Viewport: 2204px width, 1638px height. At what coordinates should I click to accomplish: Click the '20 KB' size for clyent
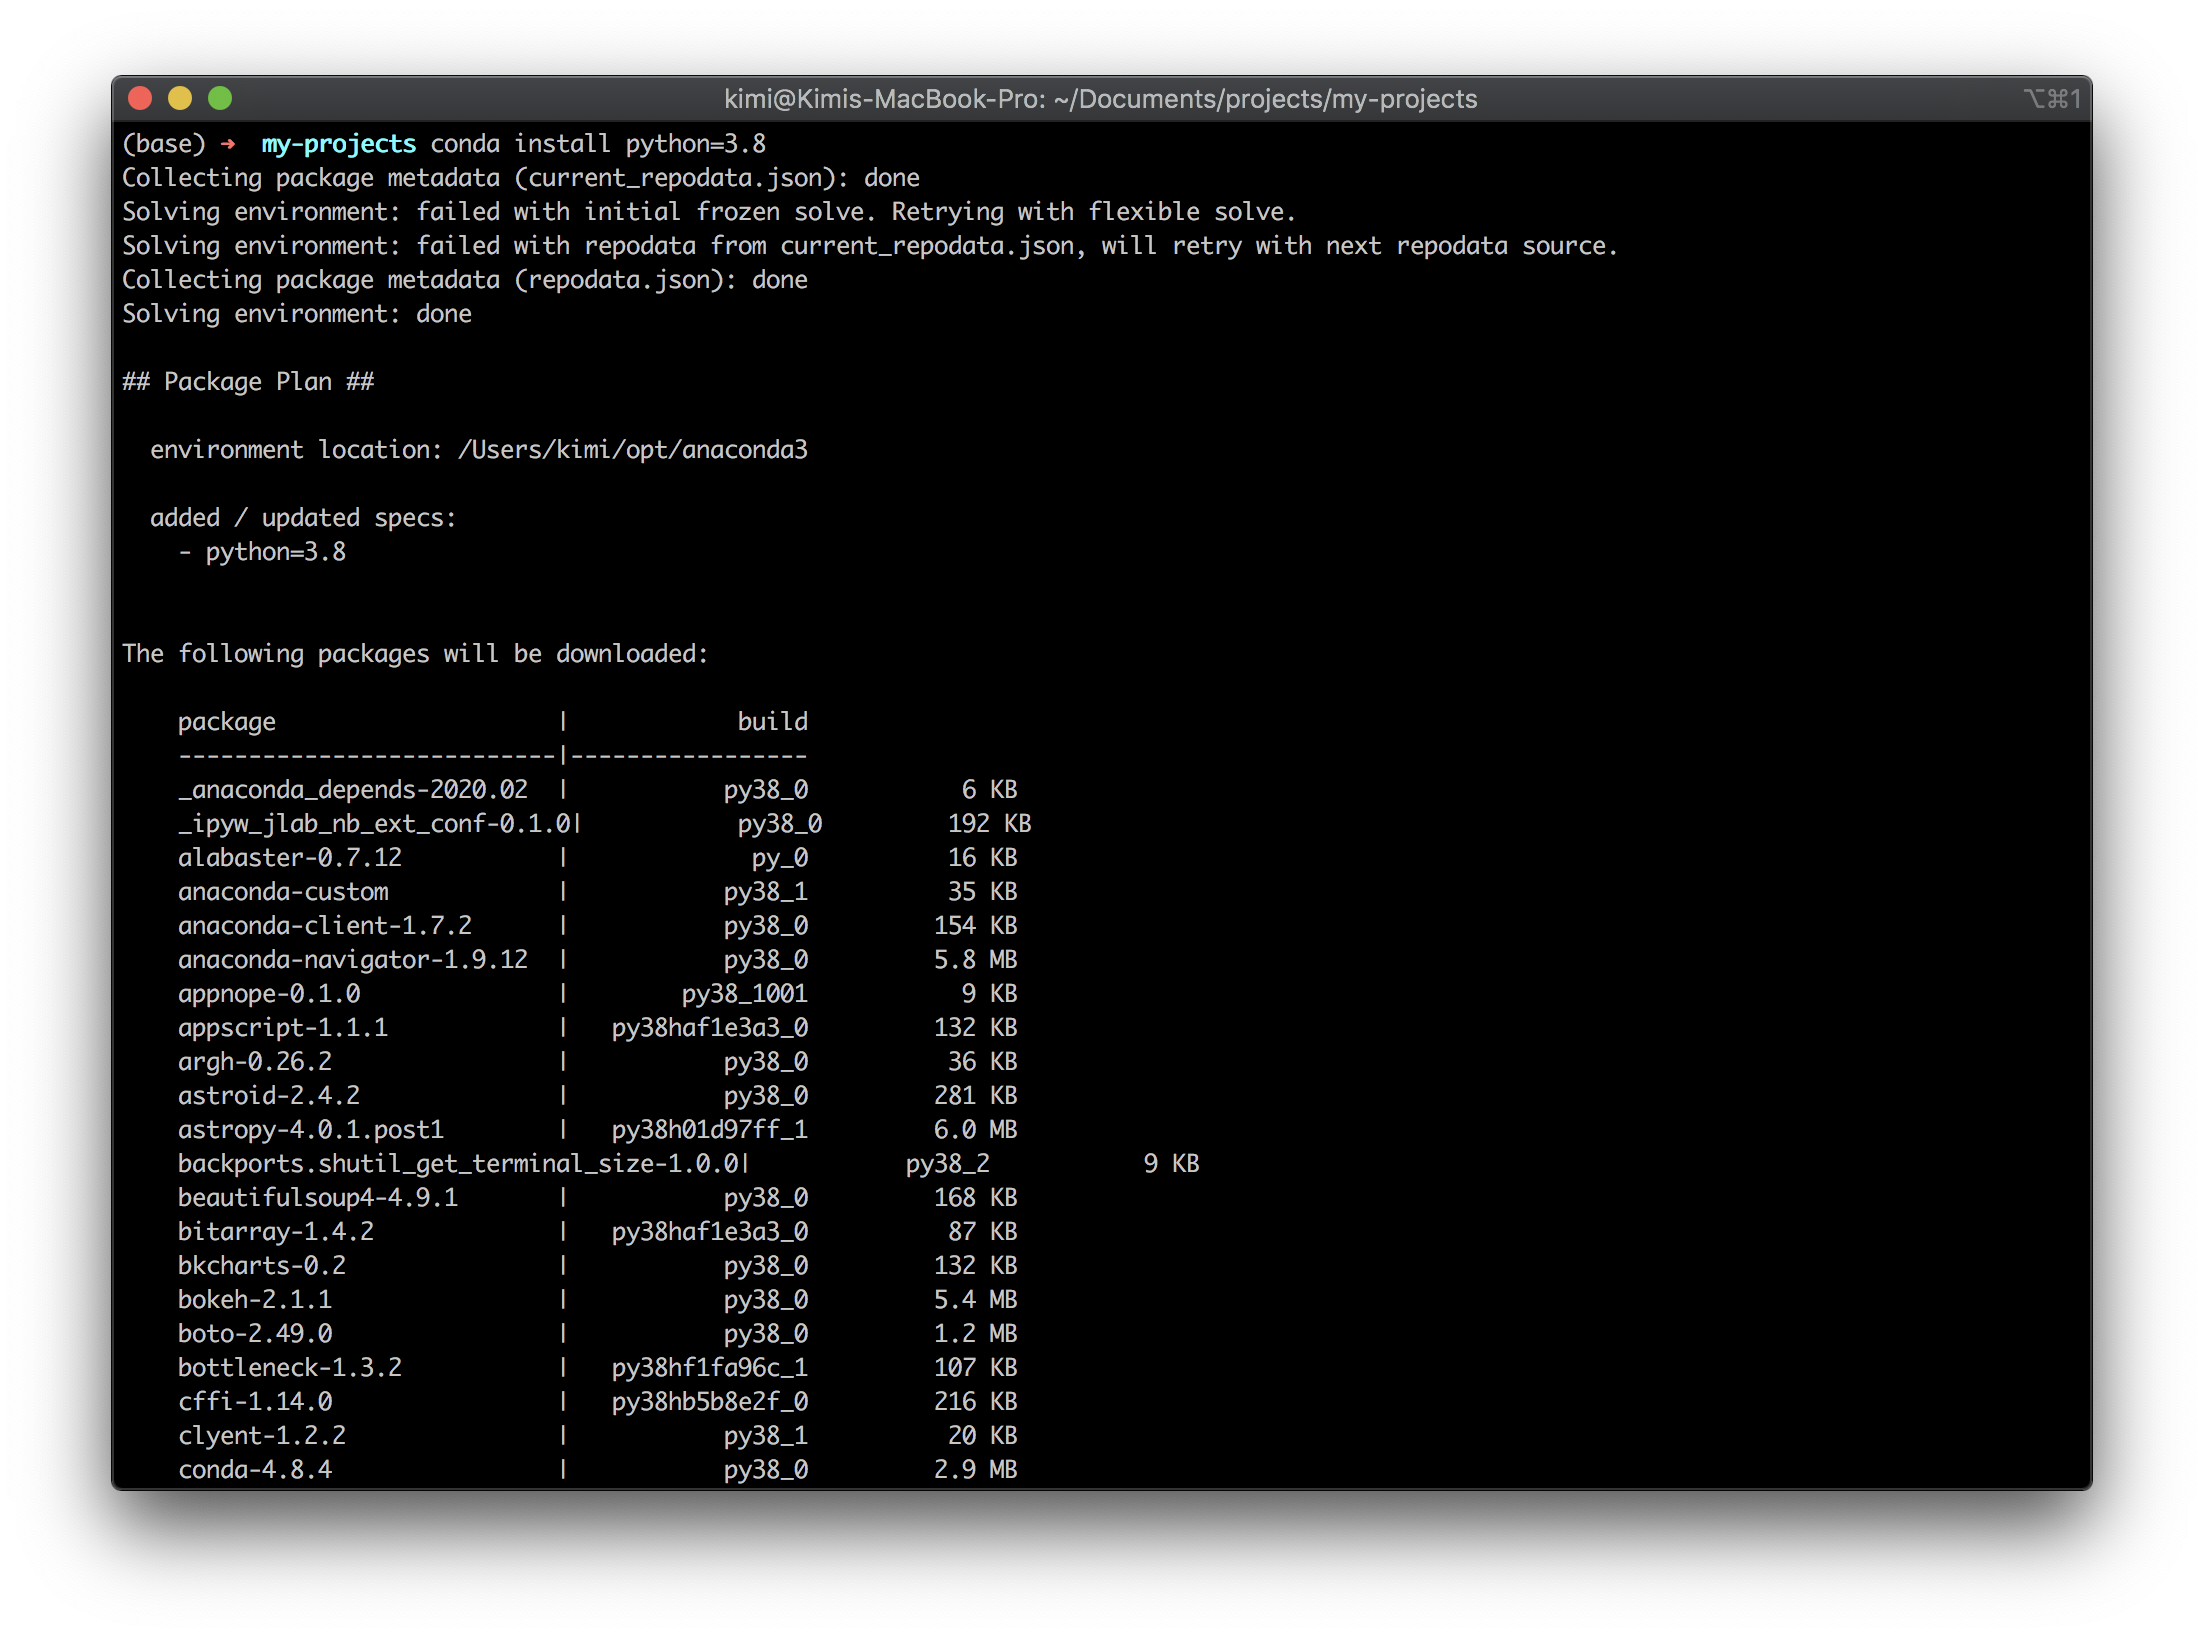(x=982, y=1436)
